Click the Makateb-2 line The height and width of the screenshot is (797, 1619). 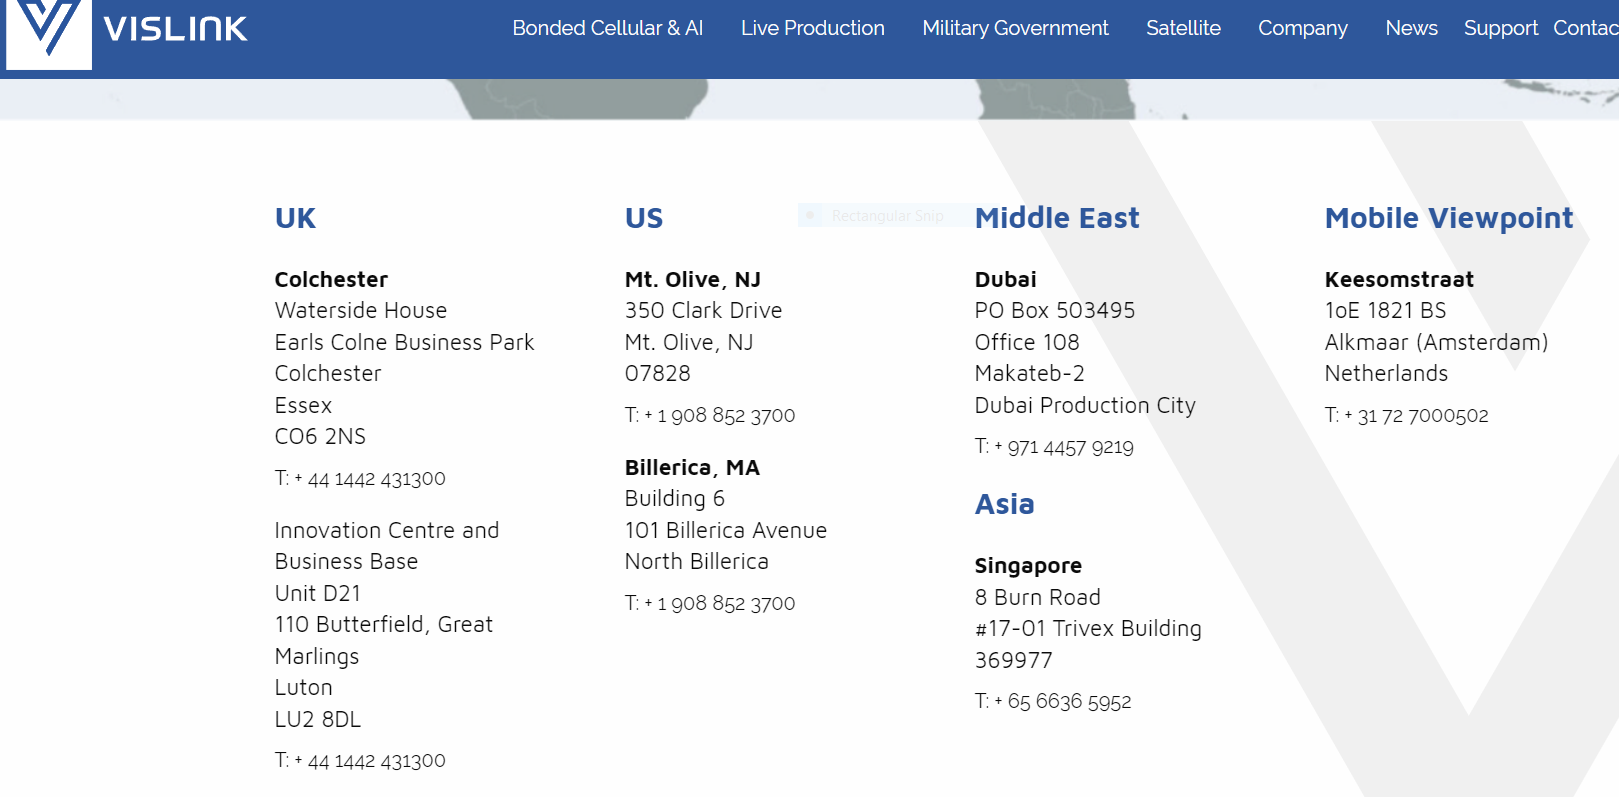1030,374
